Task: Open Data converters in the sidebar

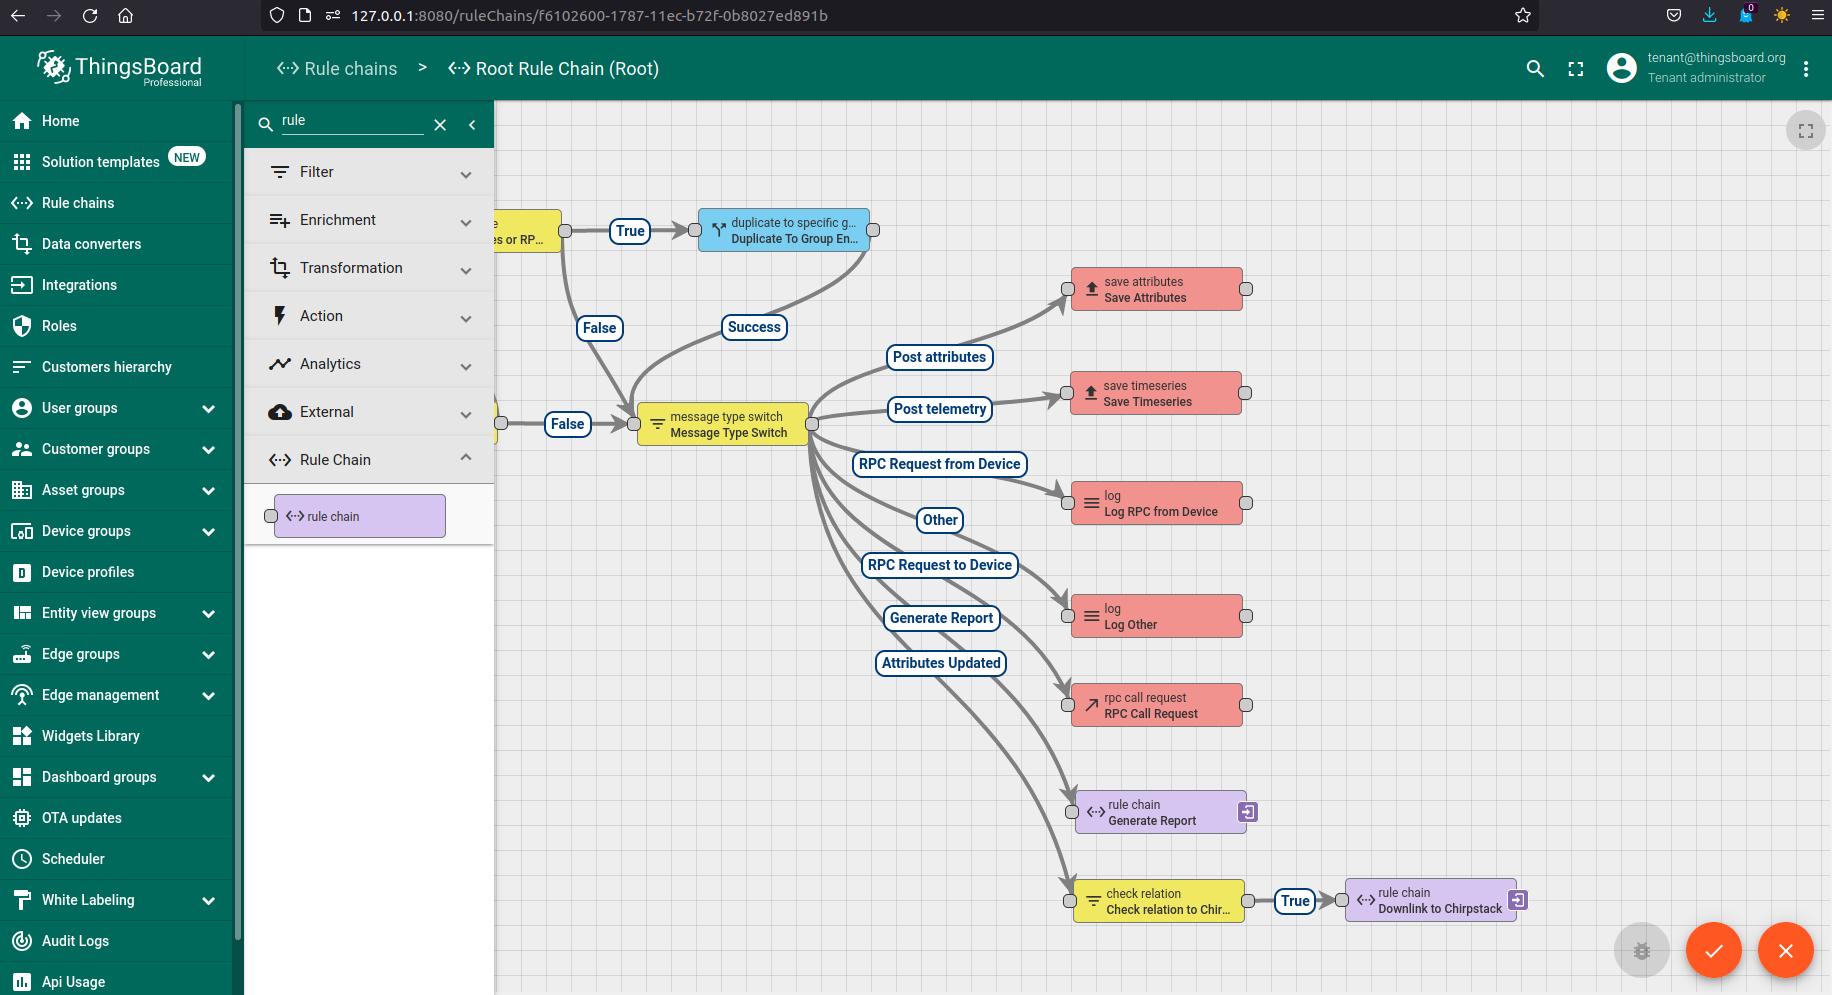Action: (116, 244)
